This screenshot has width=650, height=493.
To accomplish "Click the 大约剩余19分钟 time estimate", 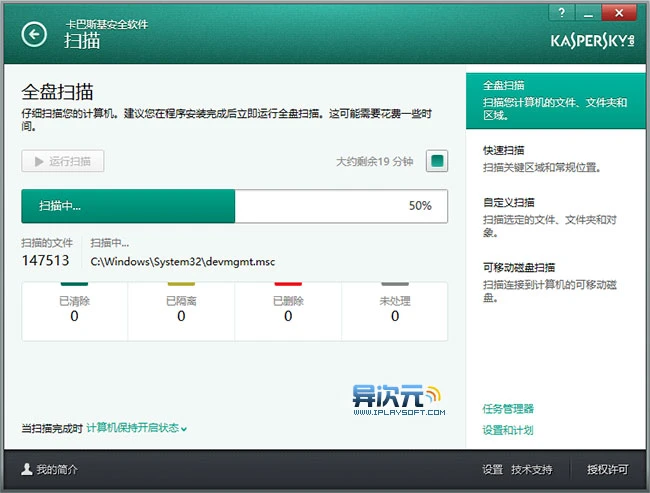I will coord(374,161).
